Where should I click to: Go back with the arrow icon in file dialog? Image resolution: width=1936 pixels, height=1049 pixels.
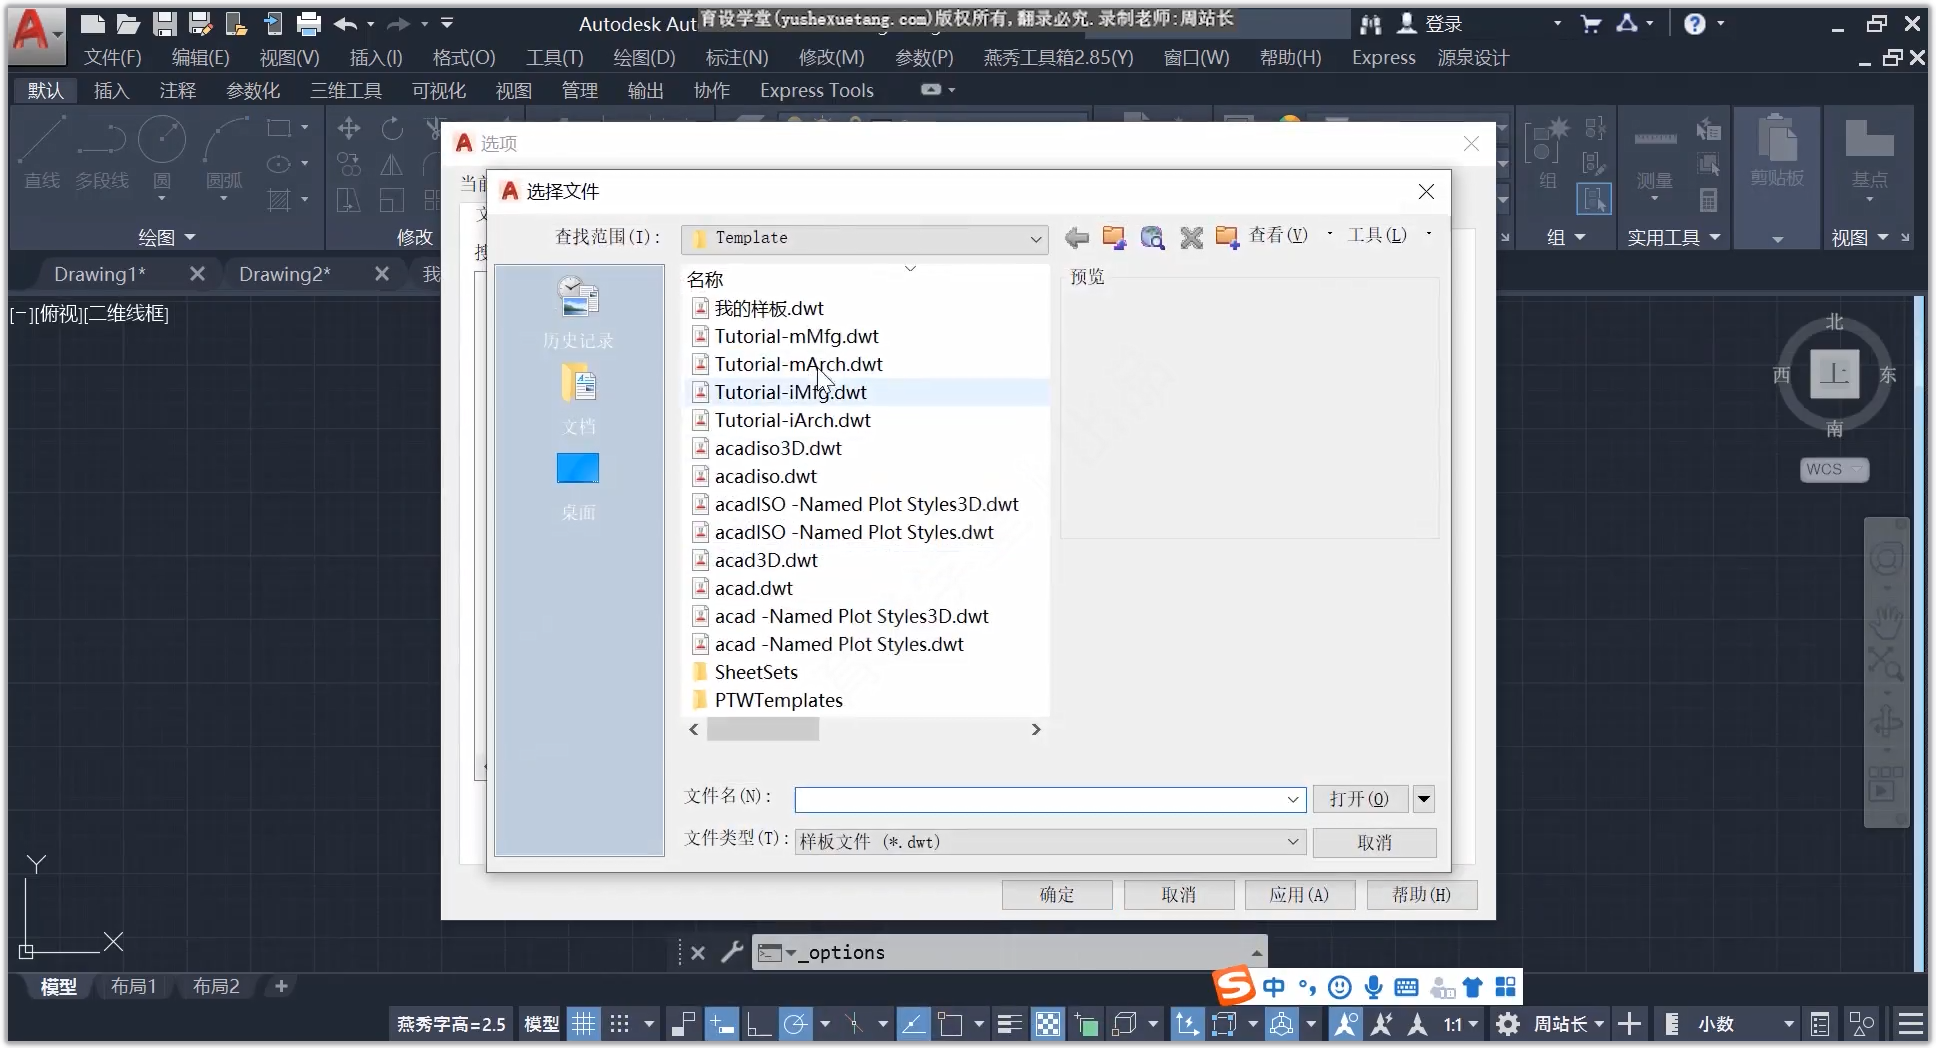[x=1077, y=237]
